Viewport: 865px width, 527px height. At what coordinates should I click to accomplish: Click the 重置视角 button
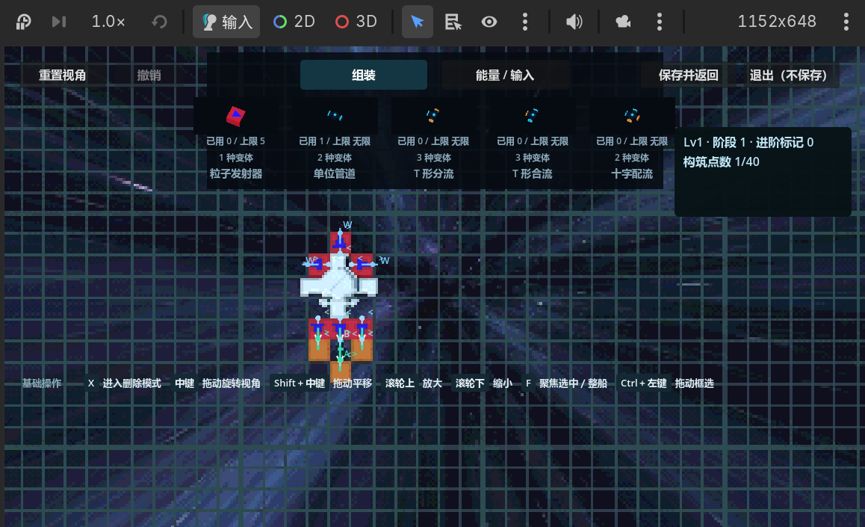(x=62, y=75)
